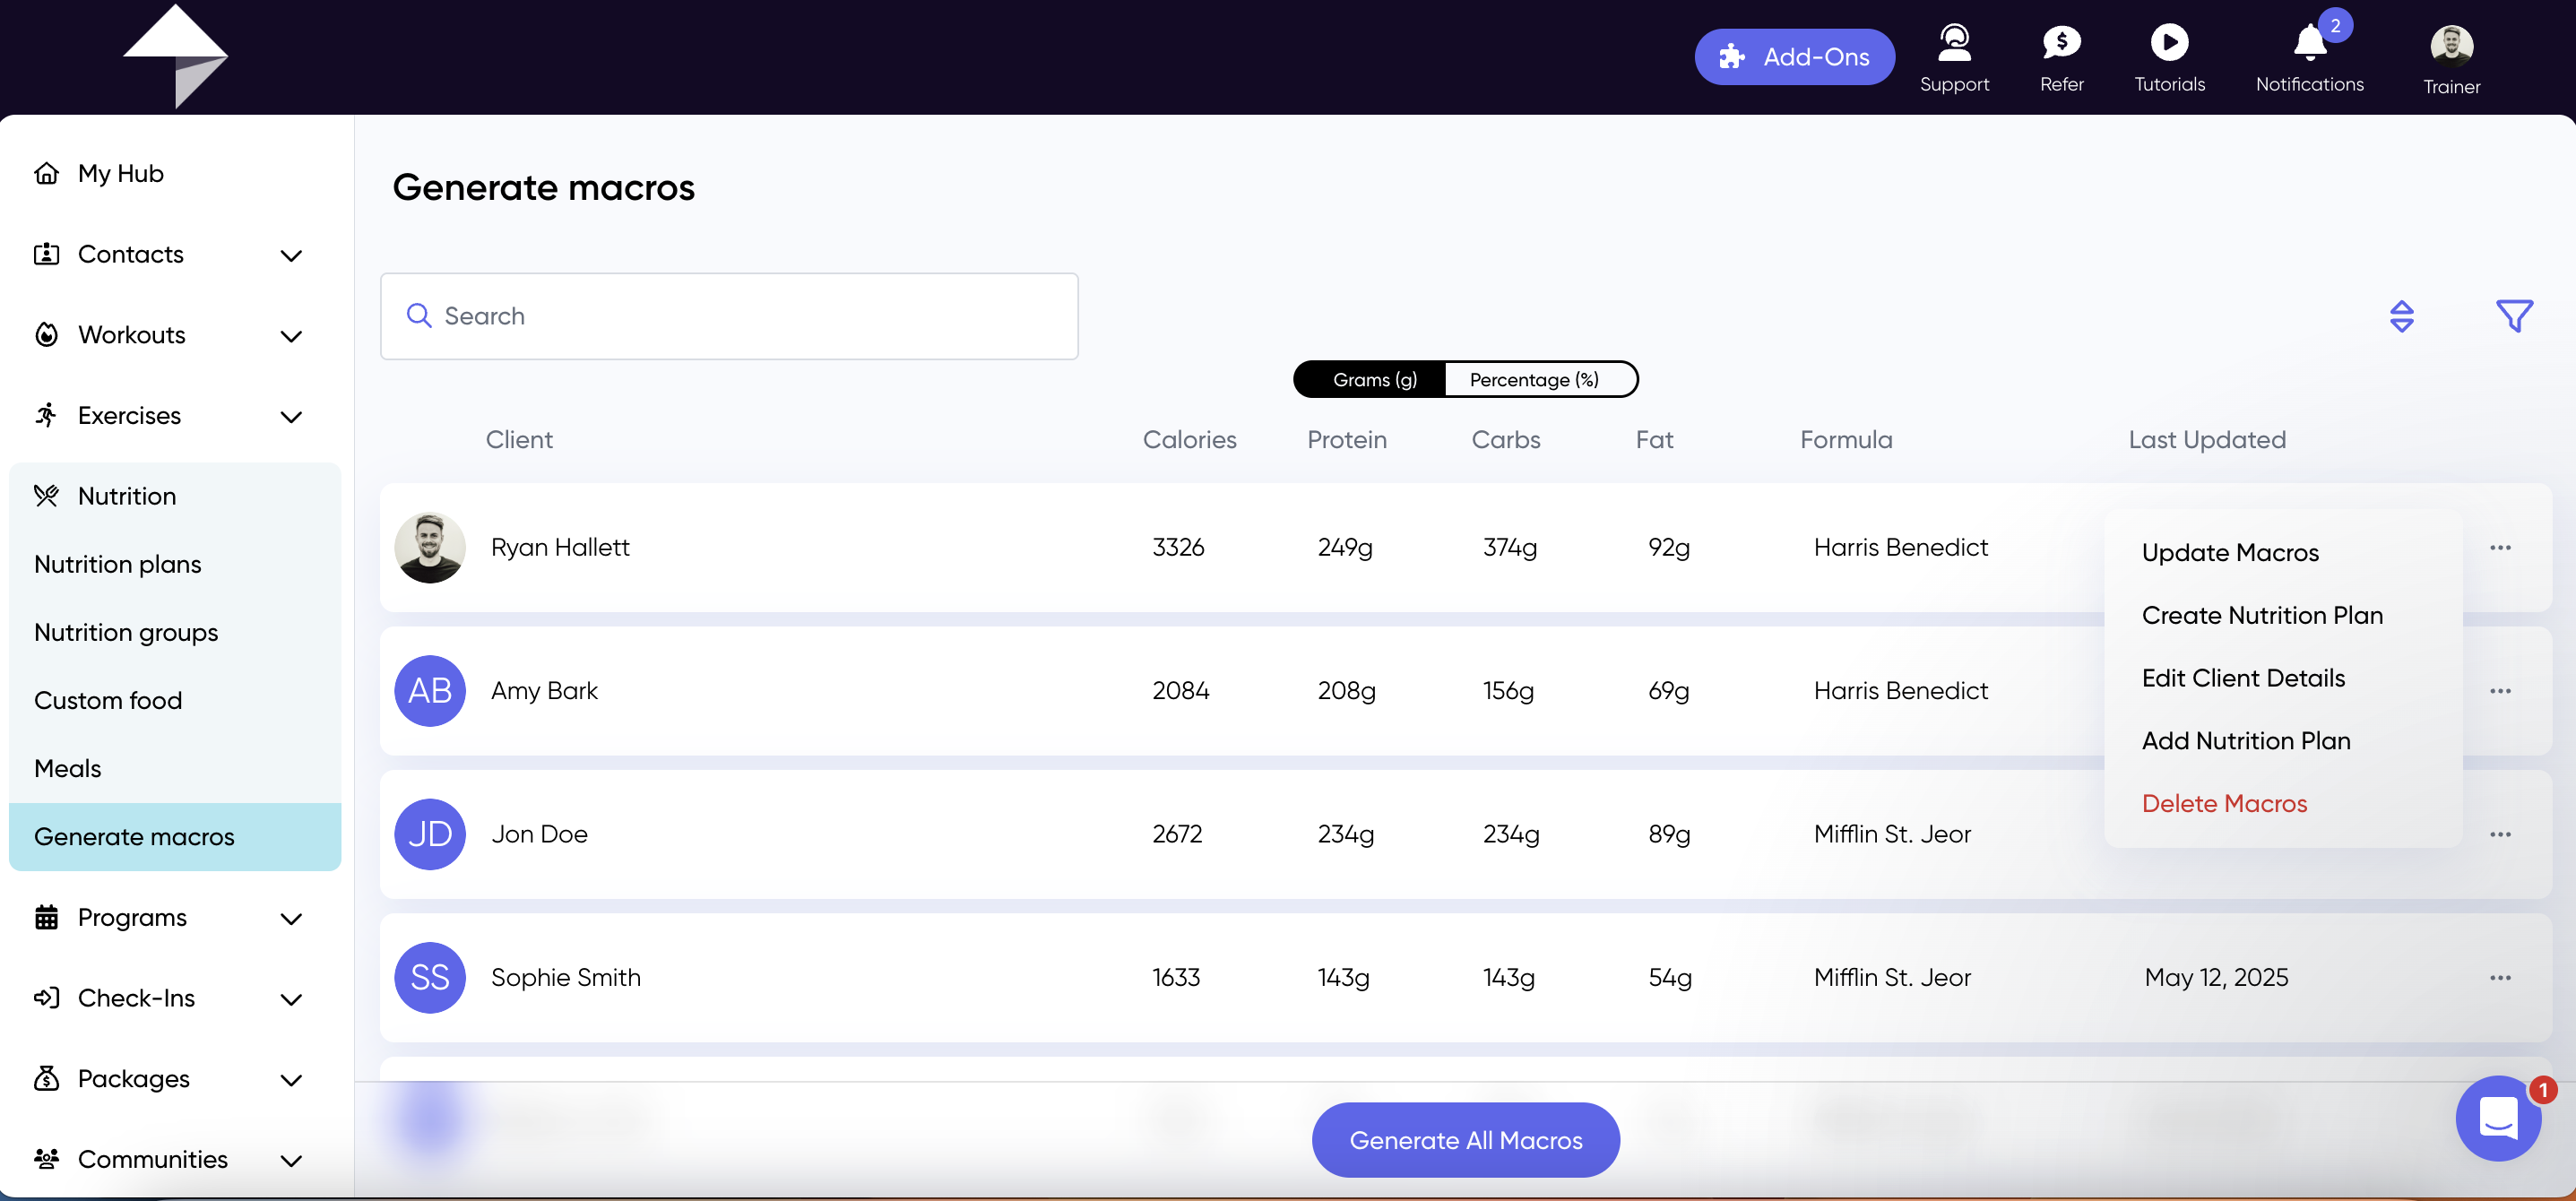
Task: Expand the Communities chevron
Action: (x=291, y=1160)
